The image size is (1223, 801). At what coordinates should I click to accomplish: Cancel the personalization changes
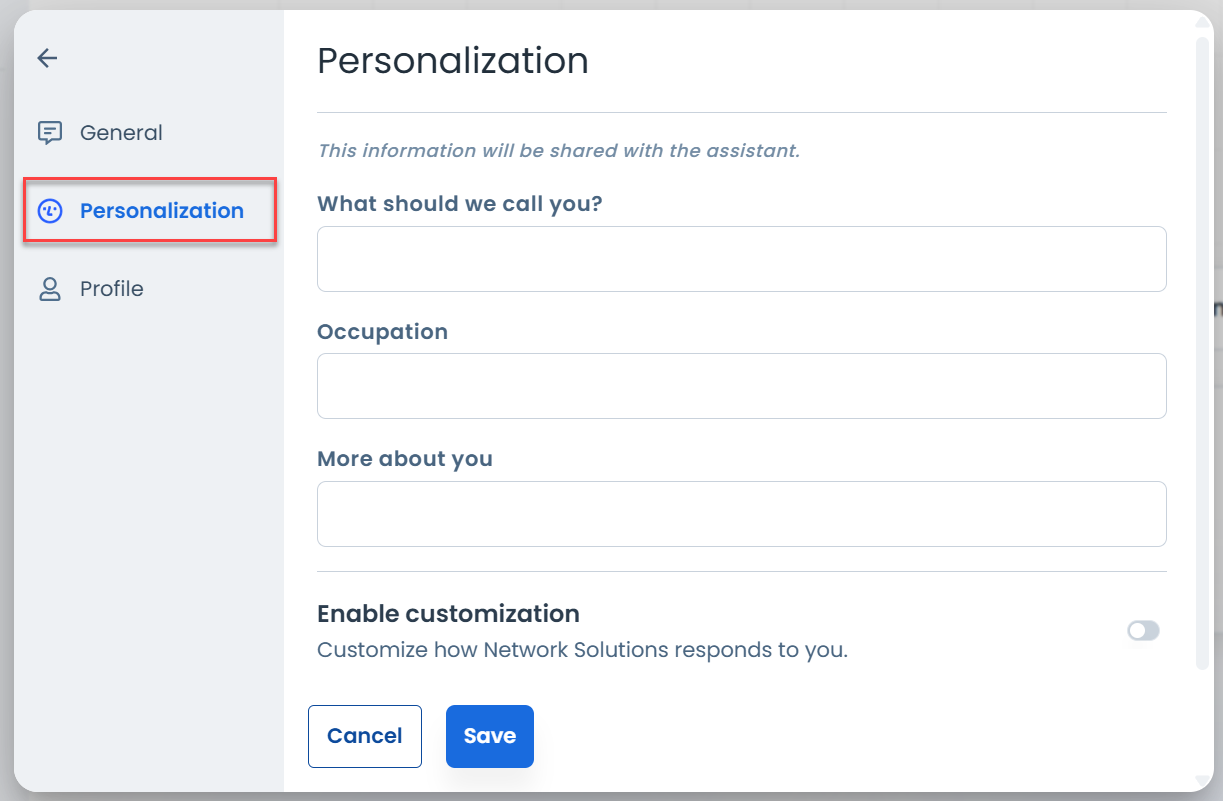click(x=365, y=736)
